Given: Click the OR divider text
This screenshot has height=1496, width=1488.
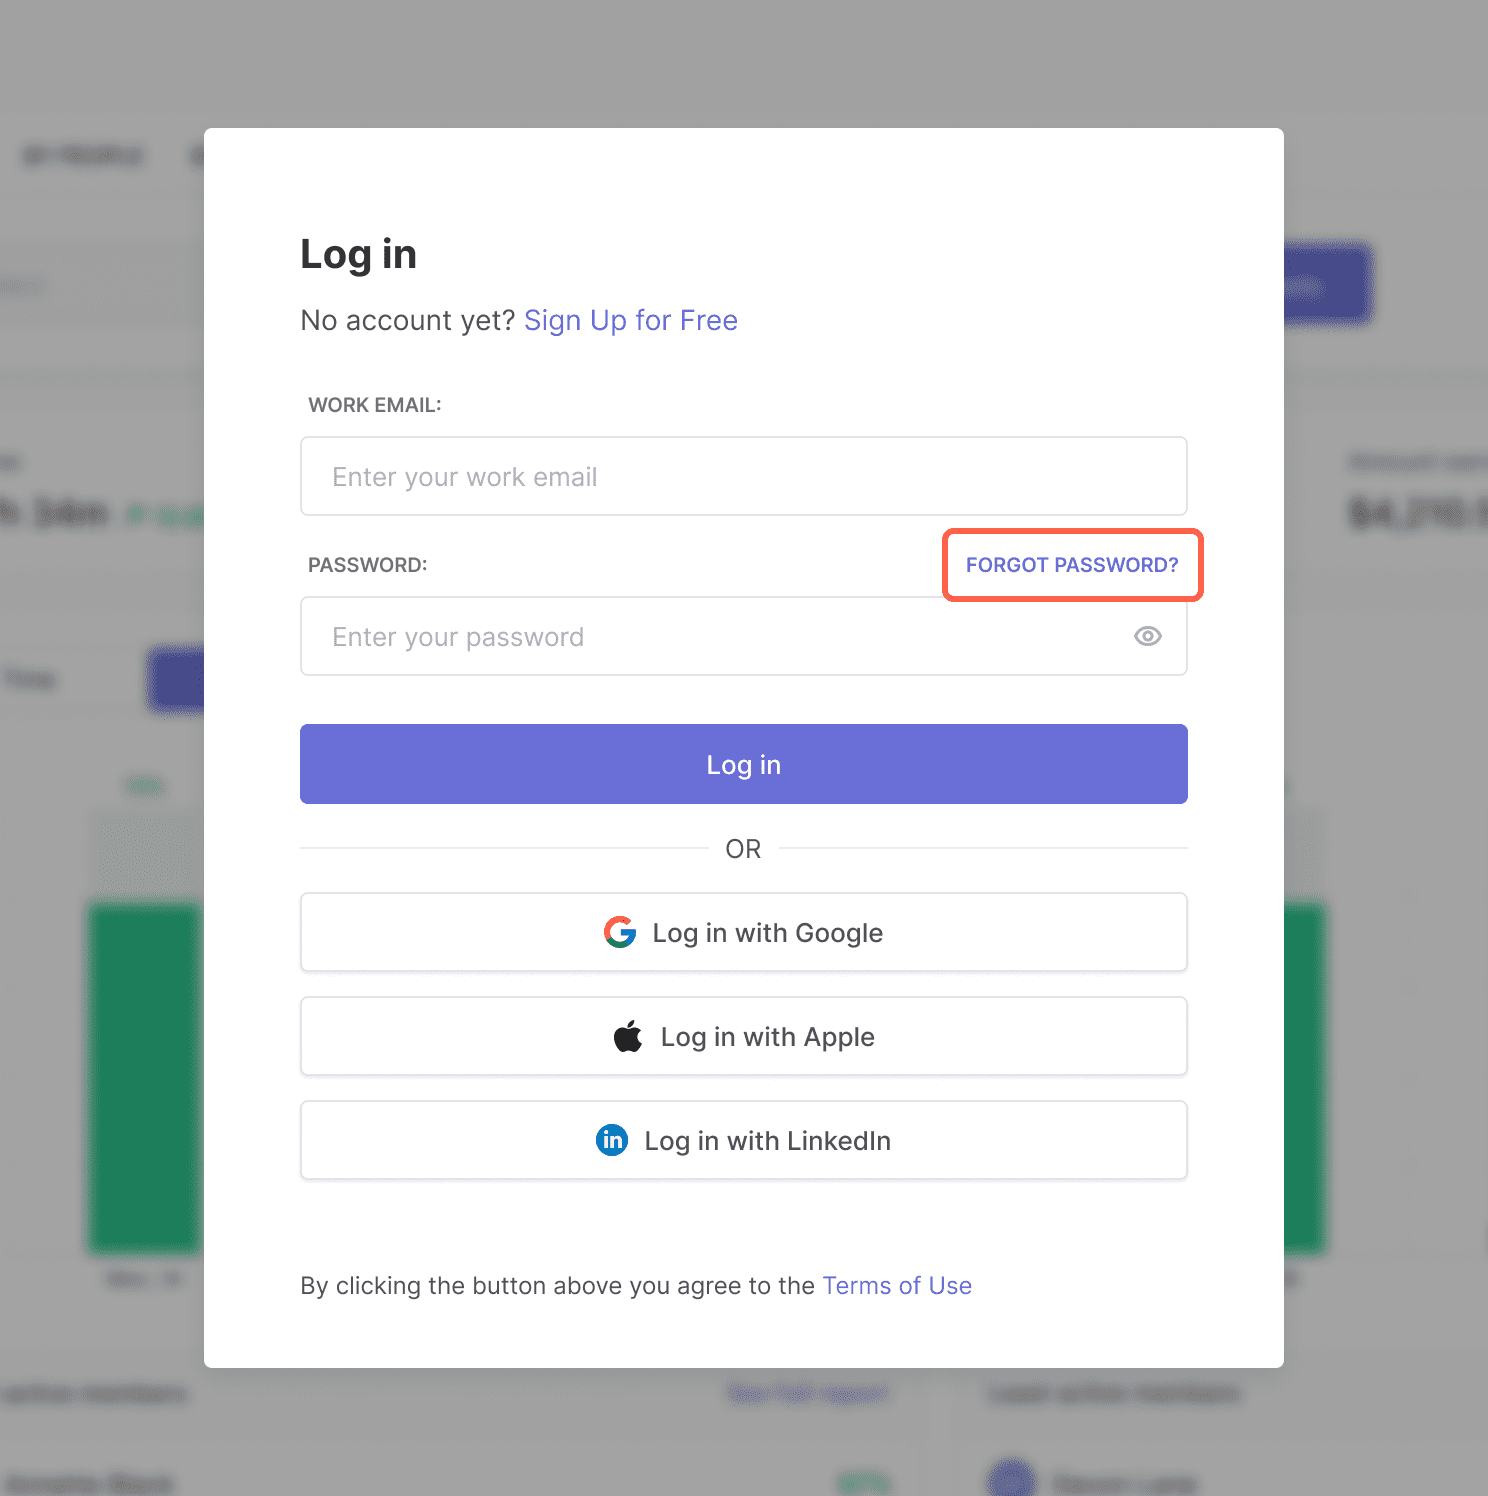Looking at the screenshot, I should 743,849.
